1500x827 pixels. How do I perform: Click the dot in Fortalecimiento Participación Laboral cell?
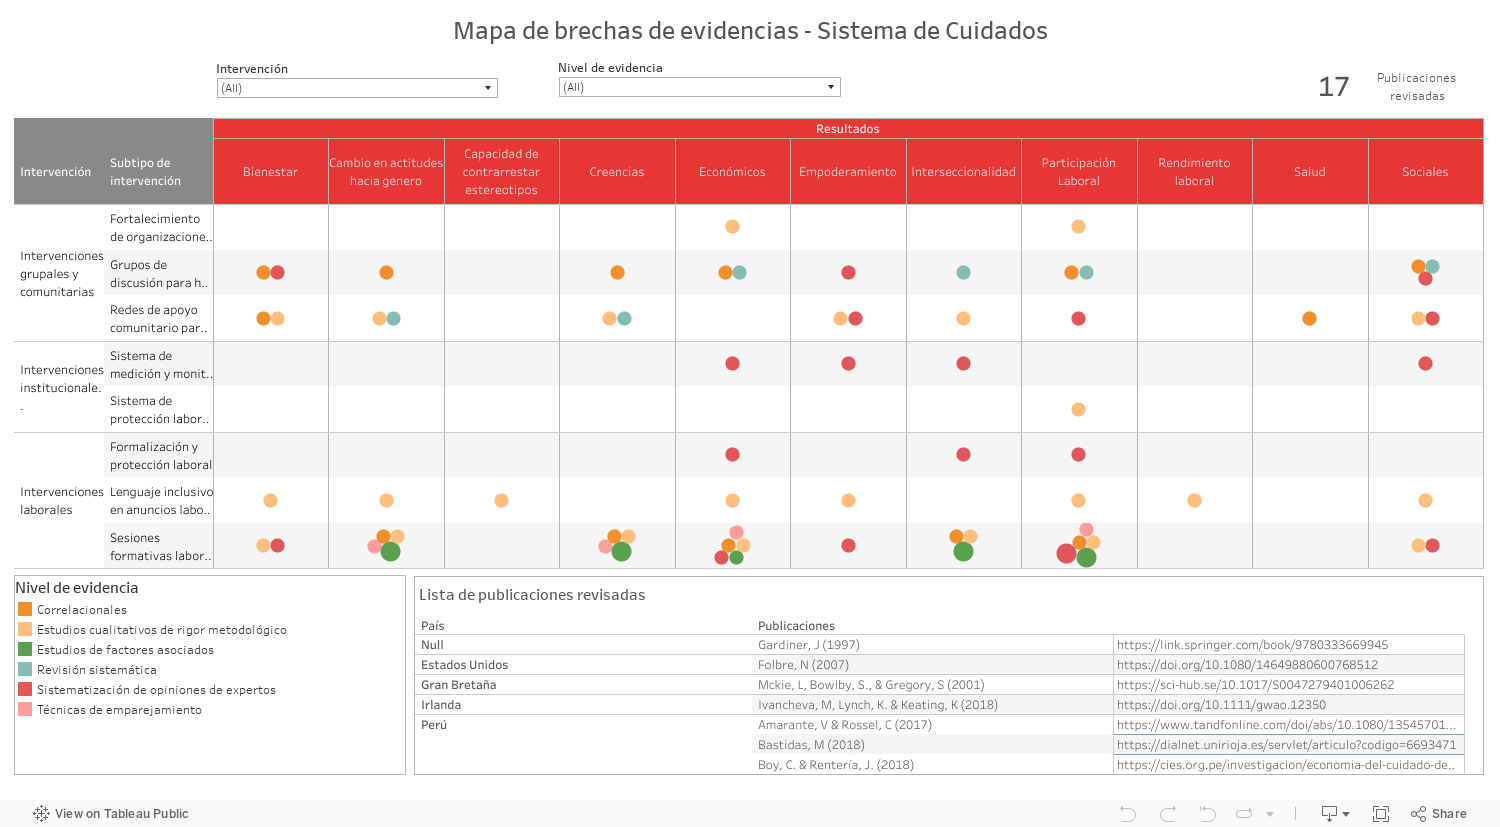1078,227
